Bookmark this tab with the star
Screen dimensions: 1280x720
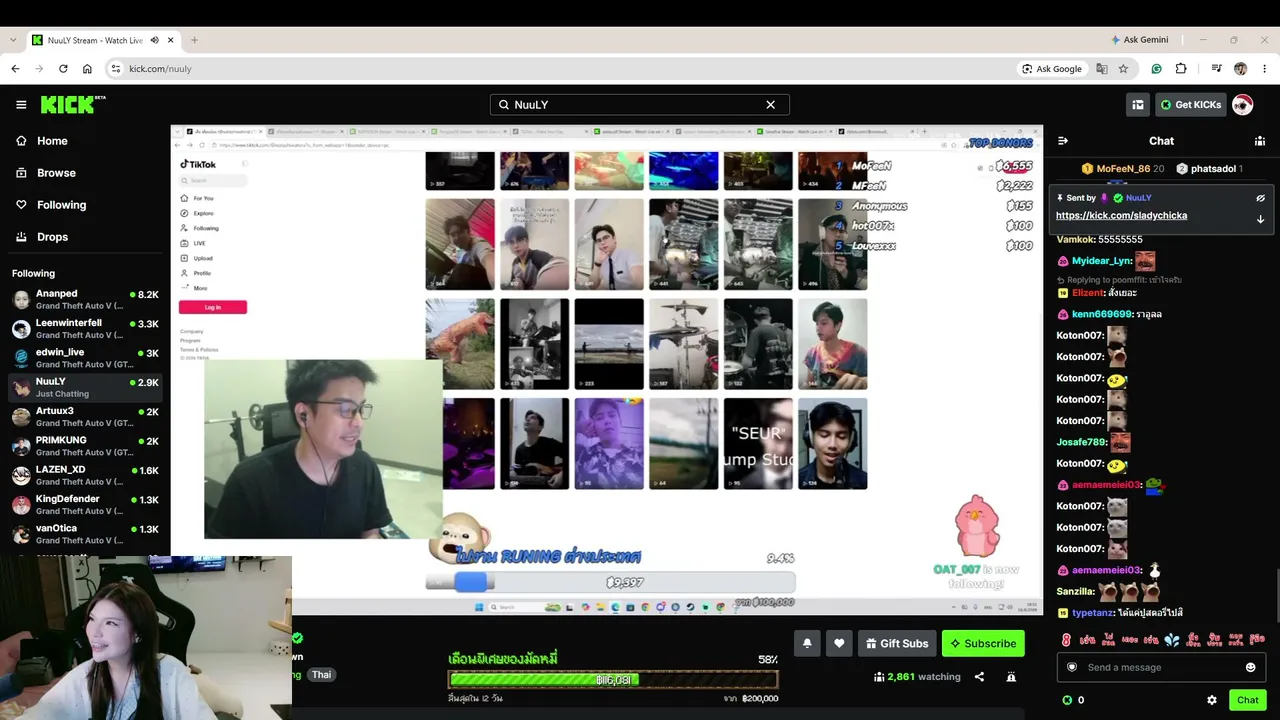1123,69
